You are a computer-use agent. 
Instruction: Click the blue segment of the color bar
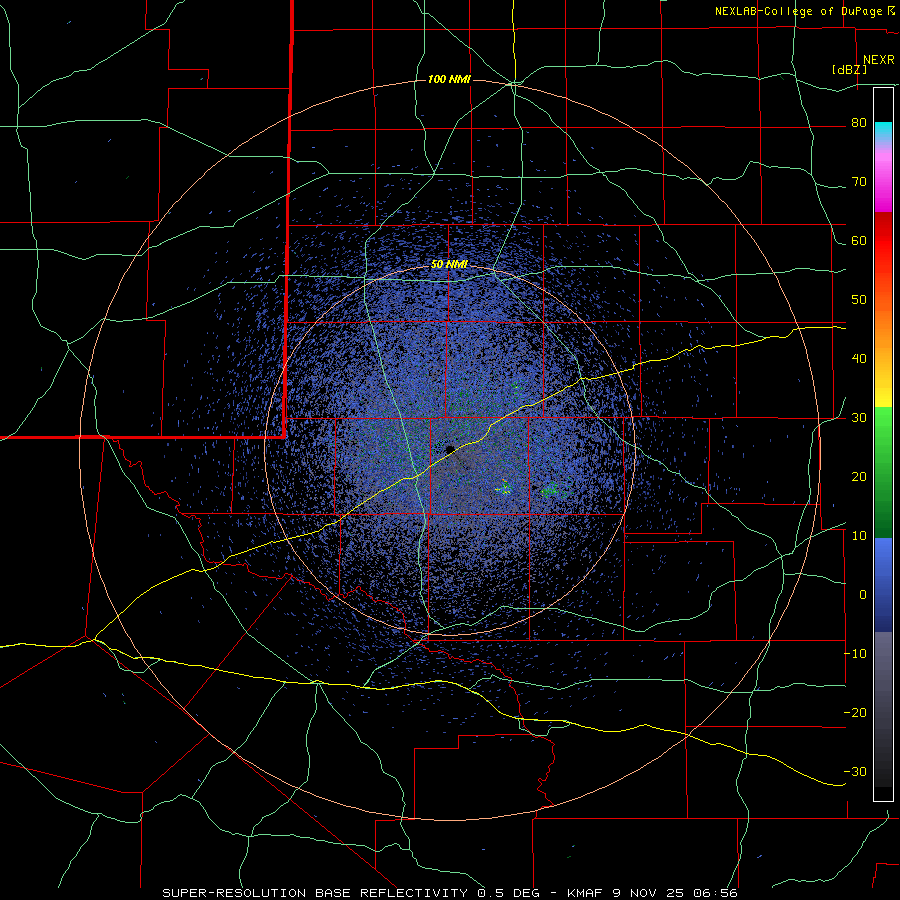click(x=883, y=585)
